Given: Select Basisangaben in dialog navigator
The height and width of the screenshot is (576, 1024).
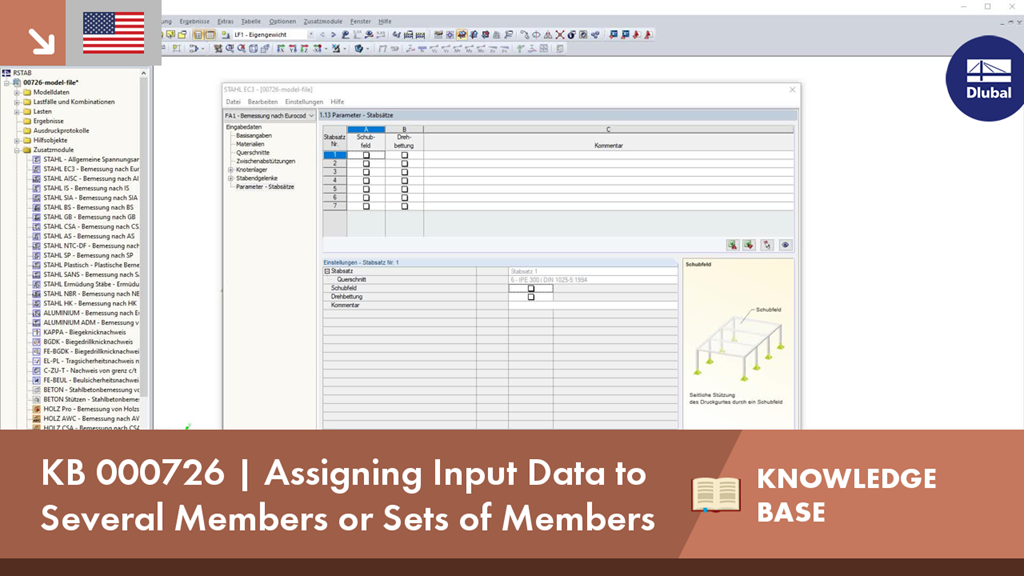Looking at the screenshot, I should [x=253, y=136].
